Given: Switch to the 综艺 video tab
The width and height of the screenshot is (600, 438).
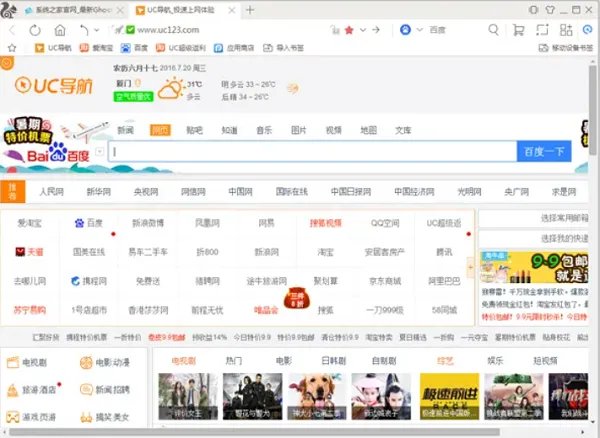Looking at the screenshot, I should coord(445,360).
